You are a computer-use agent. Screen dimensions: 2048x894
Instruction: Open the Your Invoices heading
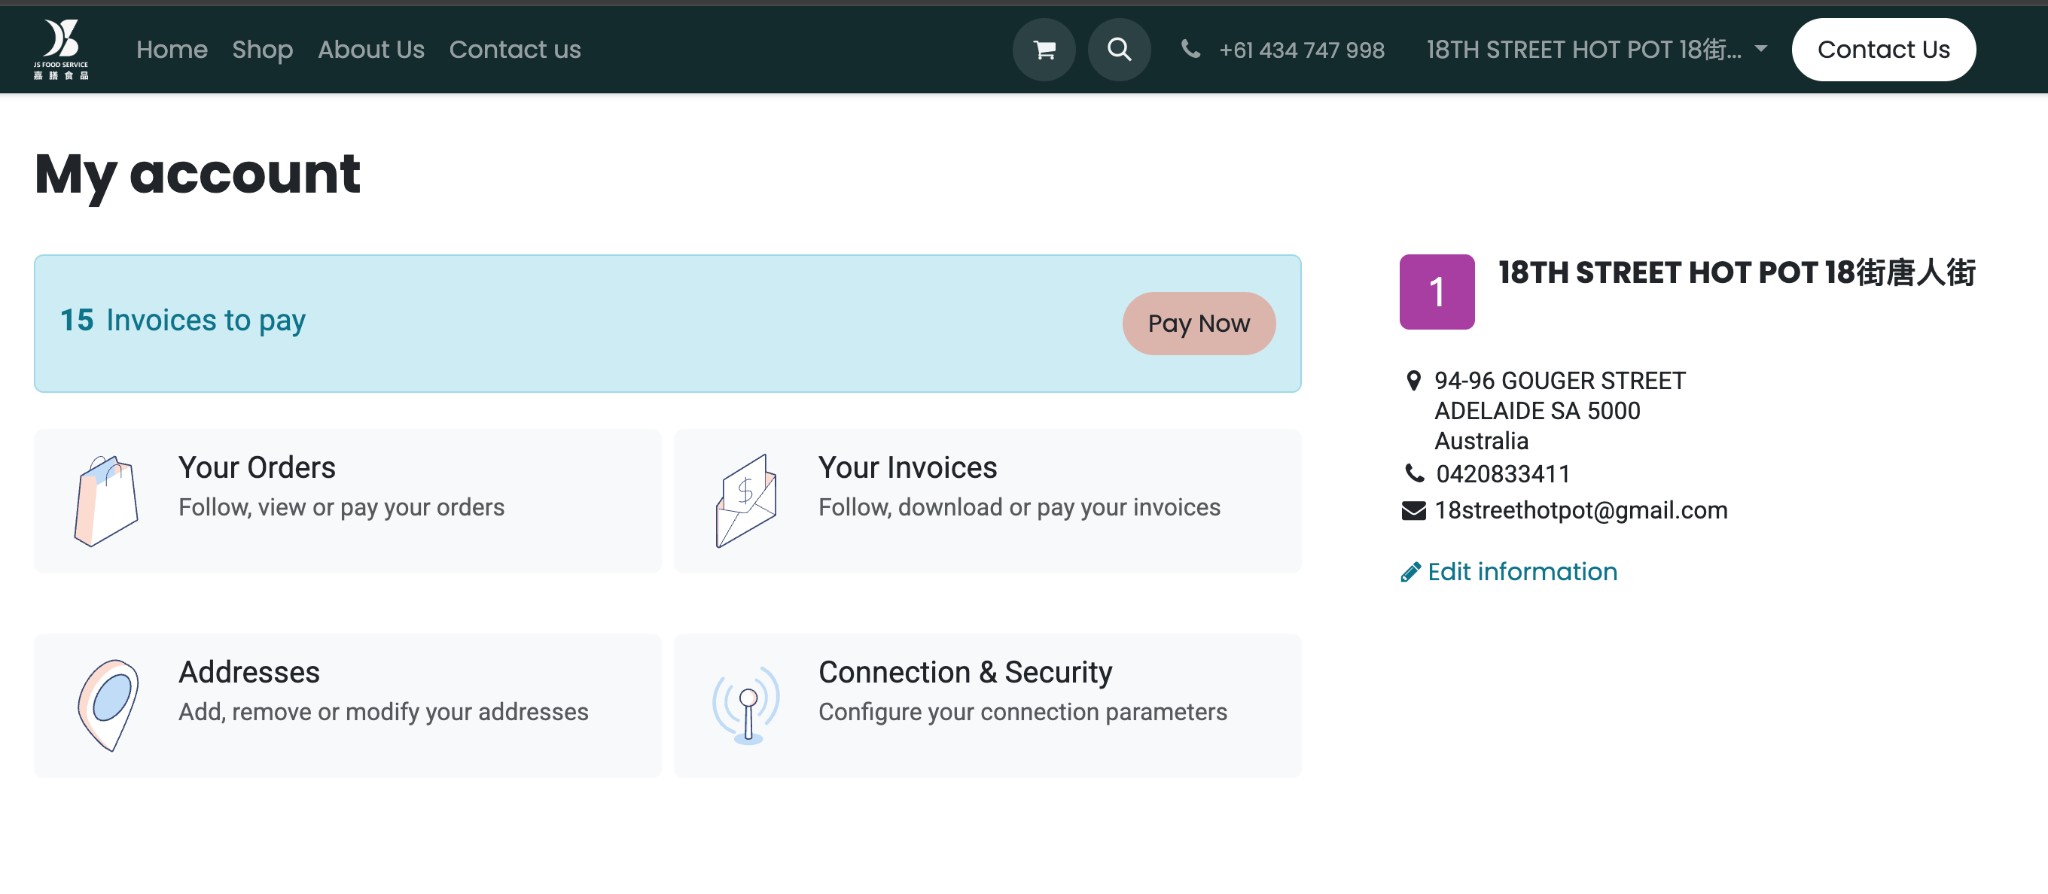click(x=908, y=467)
